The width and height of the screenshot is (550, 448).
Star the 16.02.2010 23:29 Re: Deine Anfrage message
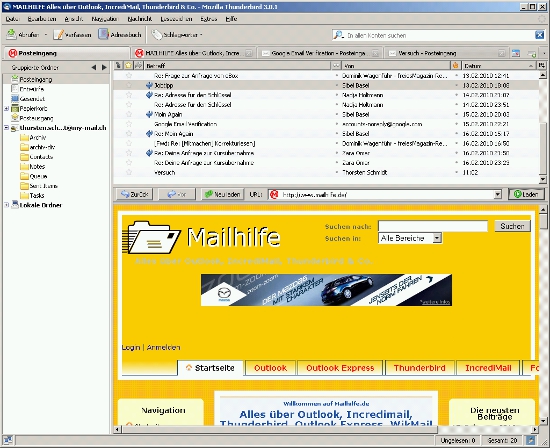[x=129, y=163]
